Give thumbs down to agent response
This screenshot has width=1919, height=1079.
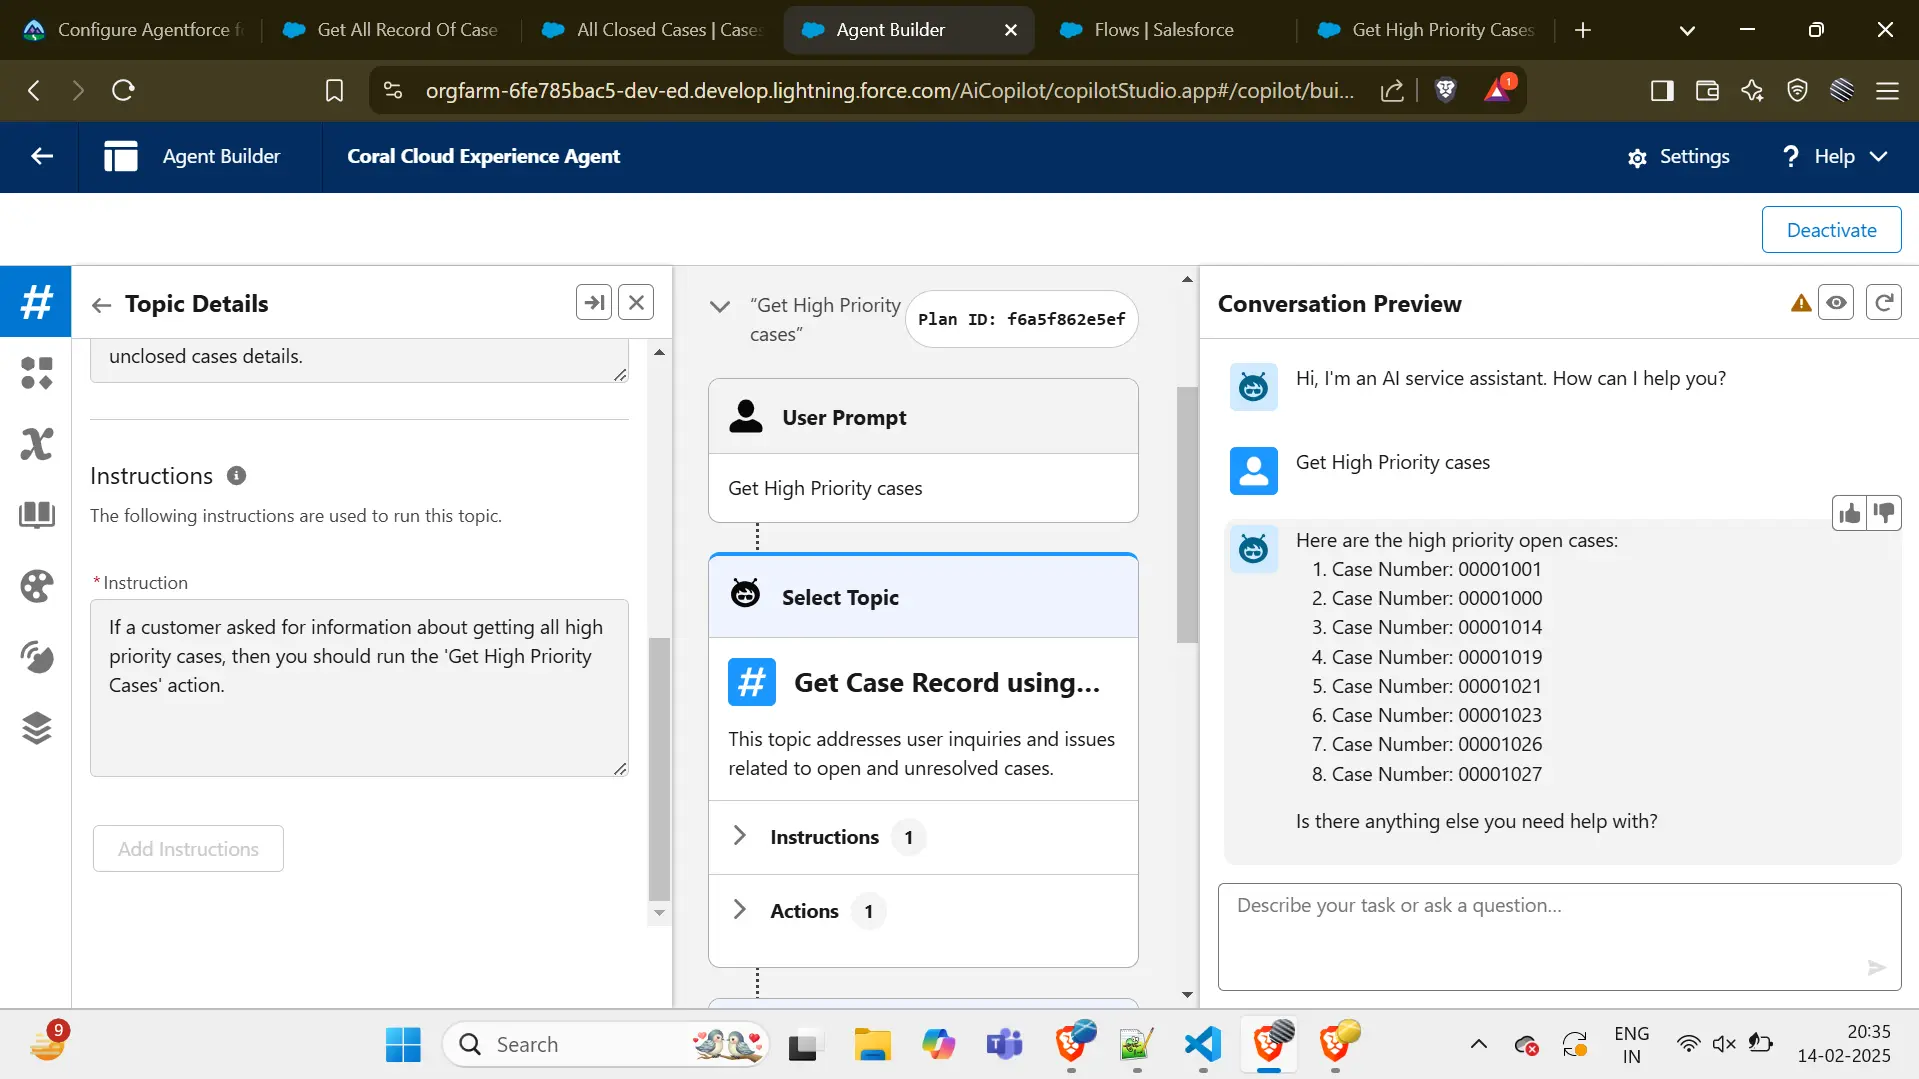(1884, 513)
